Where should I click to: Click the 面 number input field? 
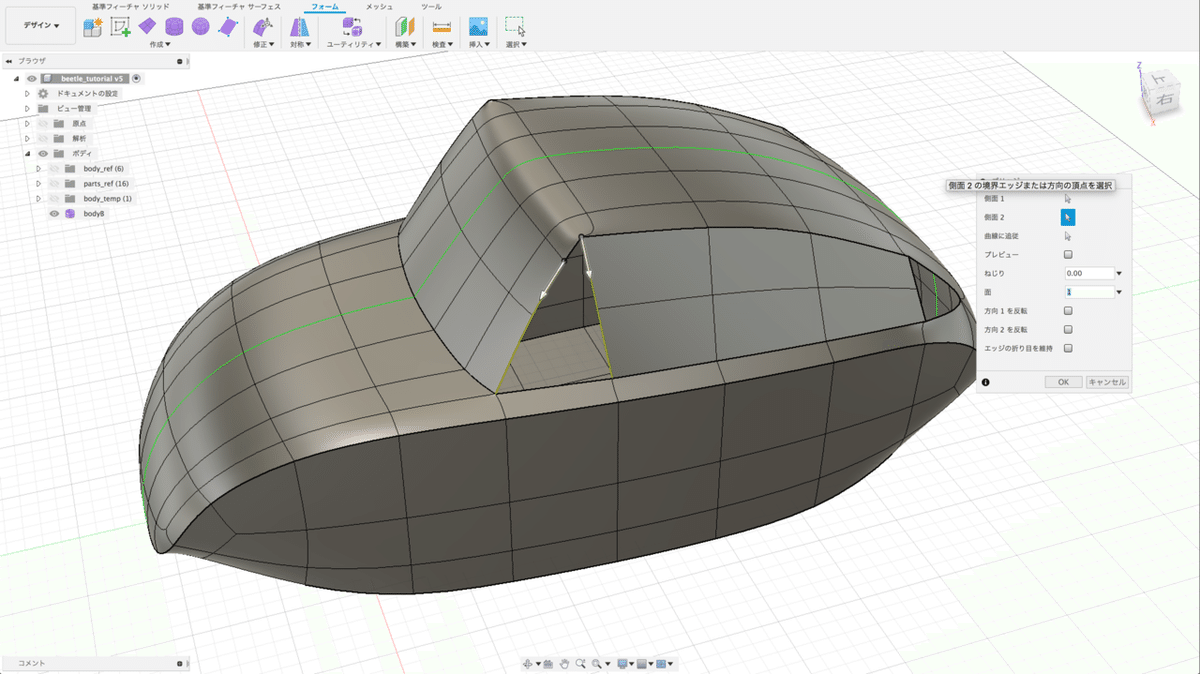point(1088,292)
